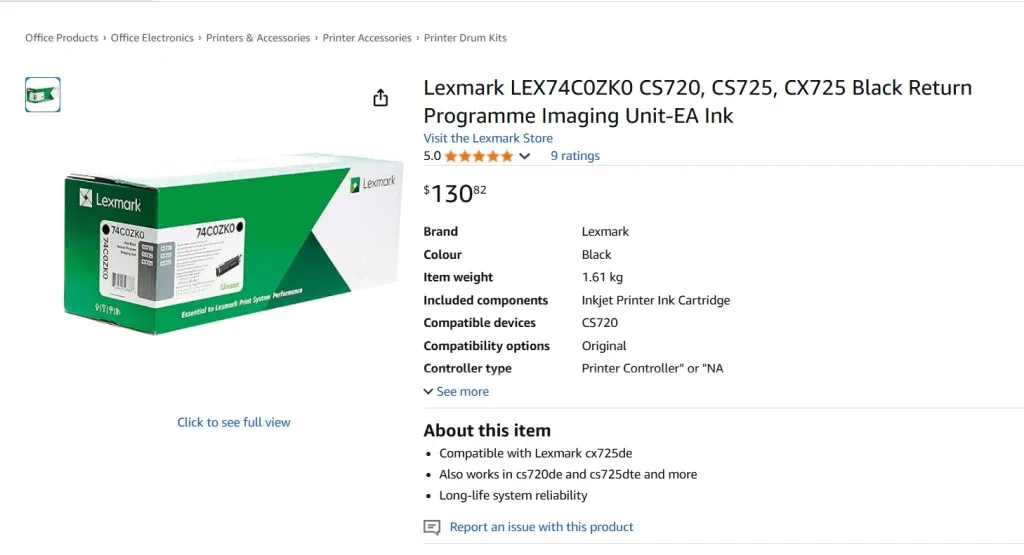The height and width of the screenshot is (555, 1024).
Task: Navigate to Printers & Accessories breadcrumb
Action: coord(258,38)
